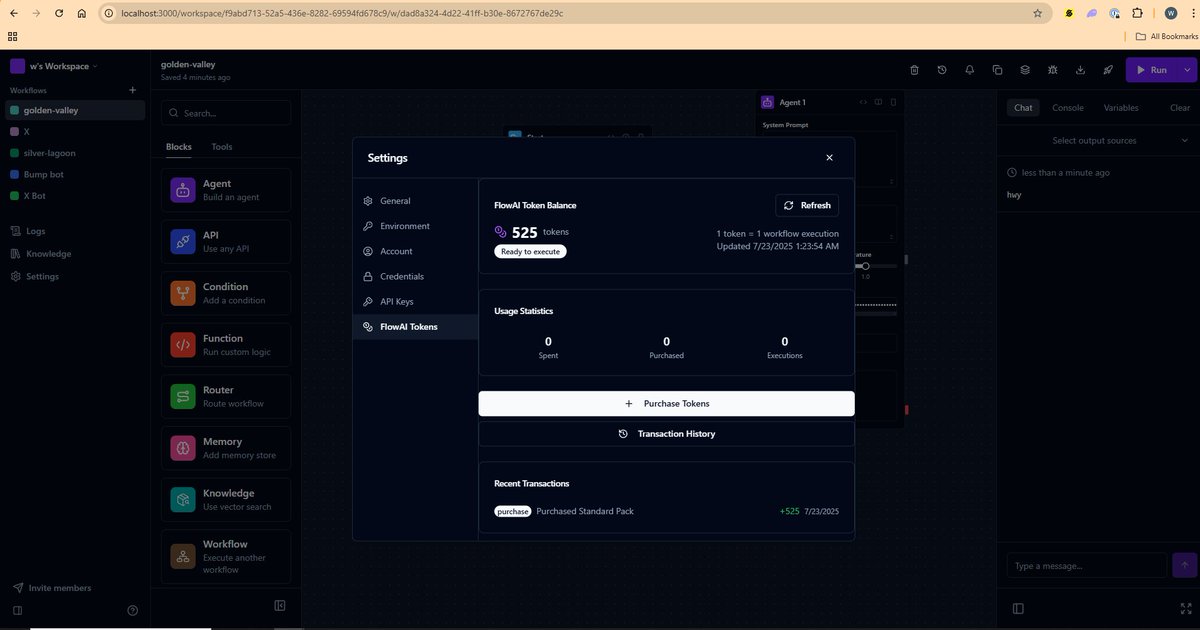Open Knowledge in the sidebar
Screen dimensions: 1200x630
[75, 254]
